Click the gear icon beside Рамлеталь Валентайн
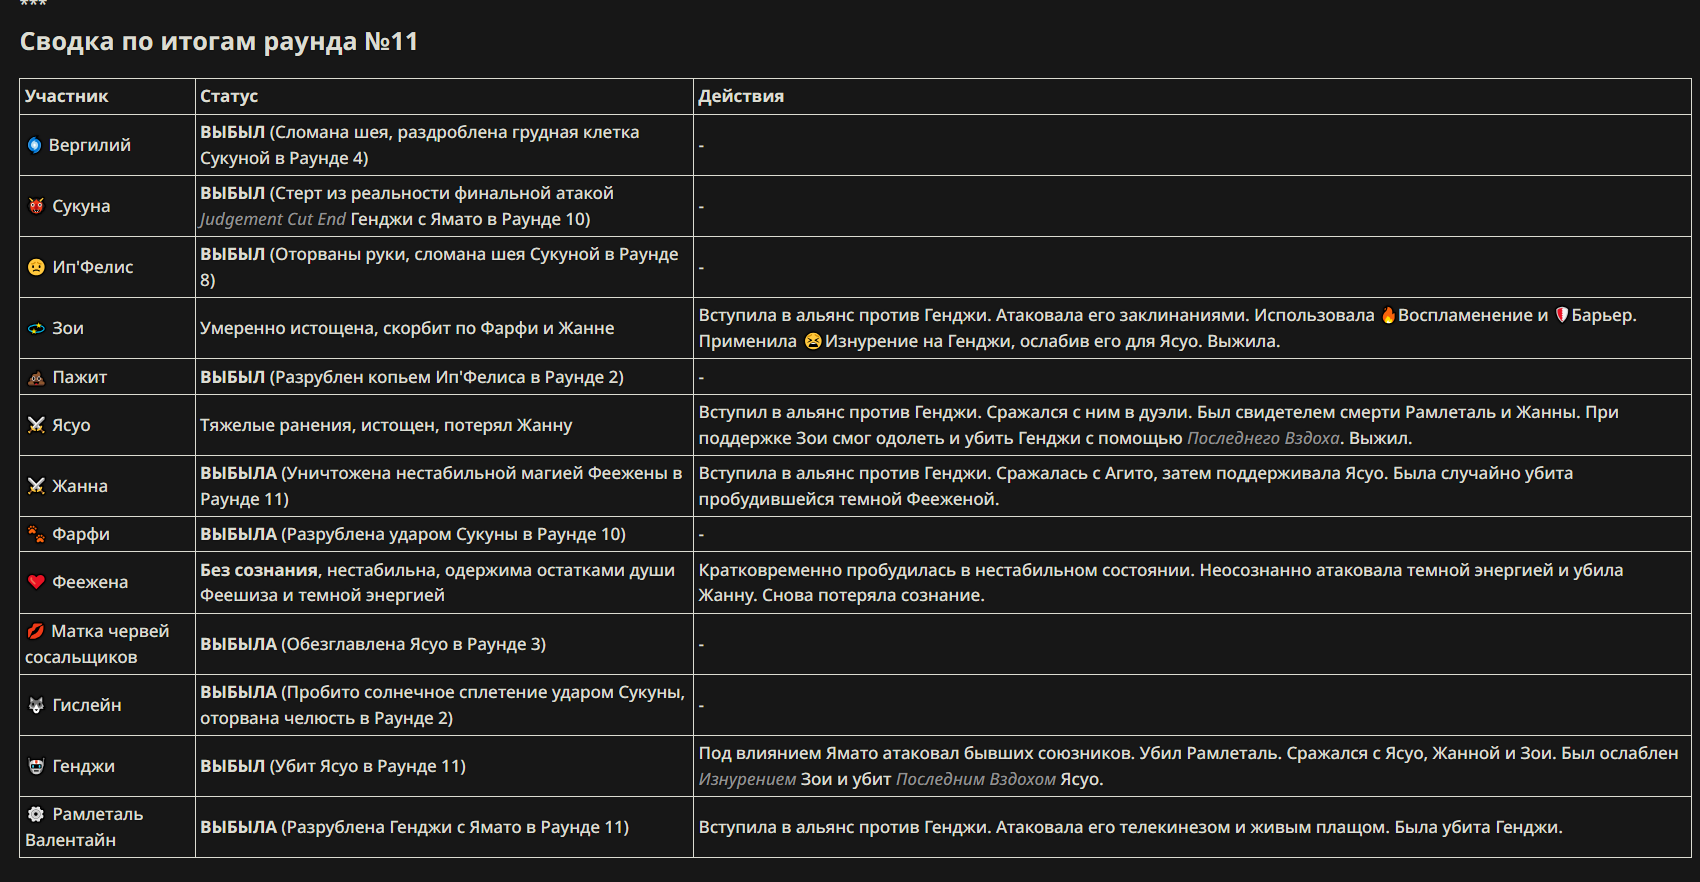 [36, 814]
